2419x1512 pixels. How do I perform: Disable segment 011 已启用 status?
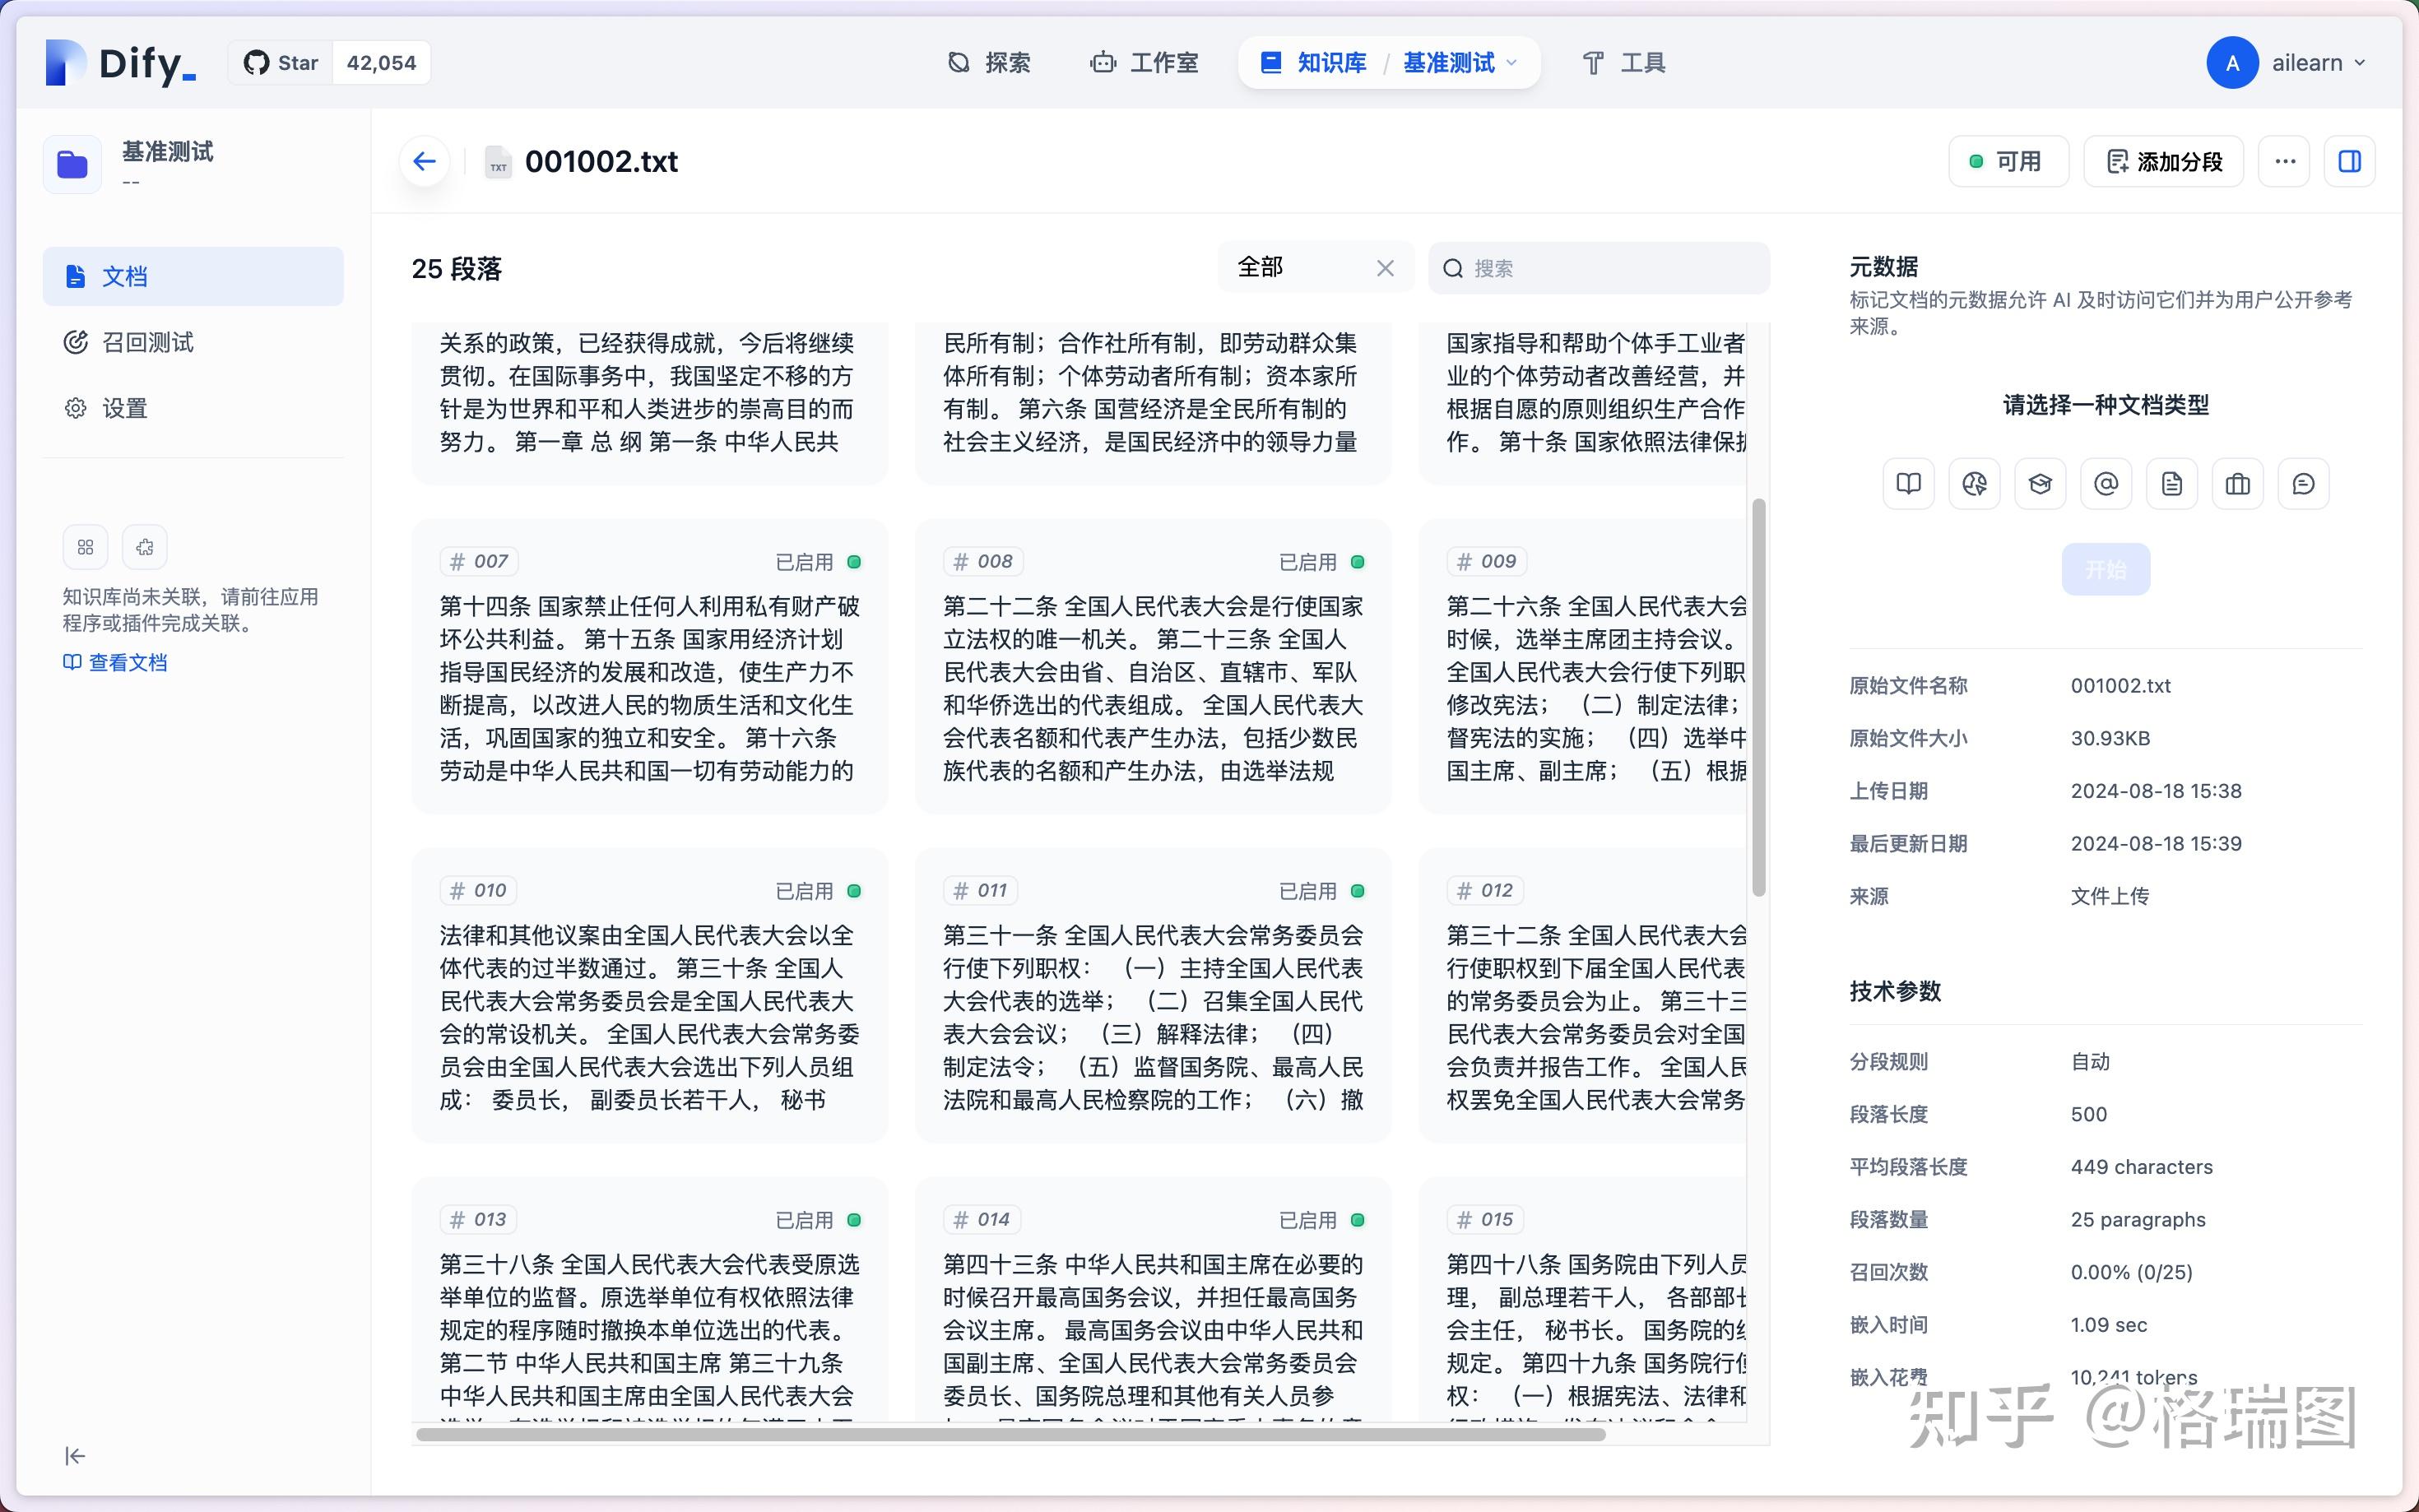point(1358,889)
